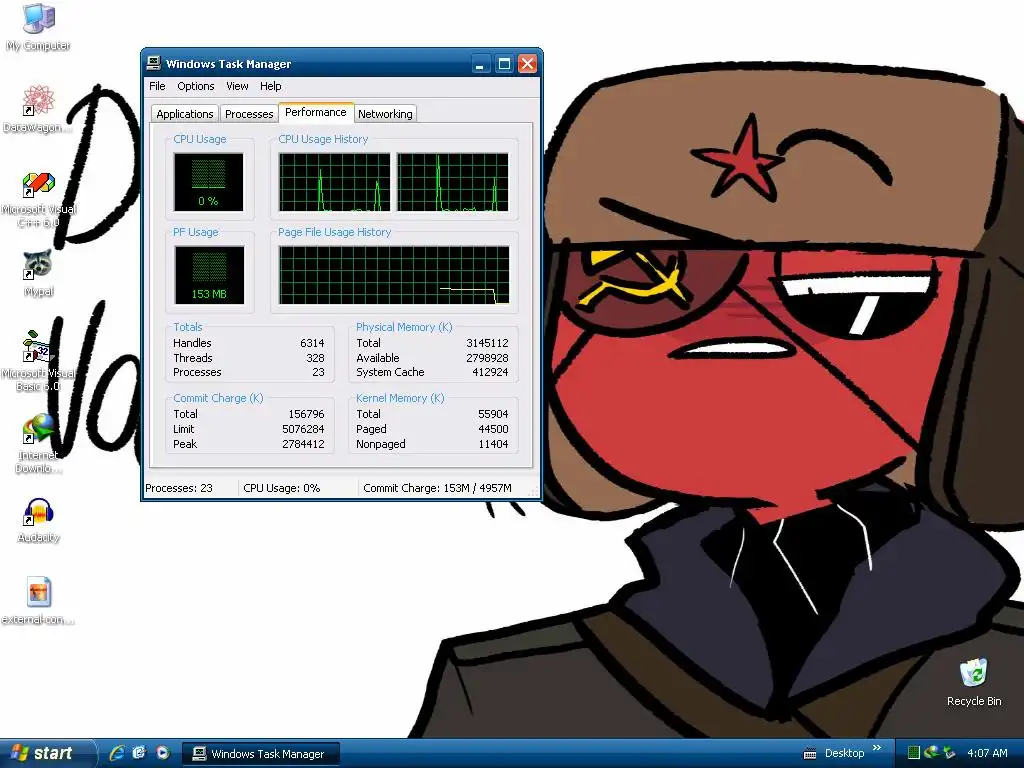Expand the Desktop toolbar chevron

[x=877, y=748]
